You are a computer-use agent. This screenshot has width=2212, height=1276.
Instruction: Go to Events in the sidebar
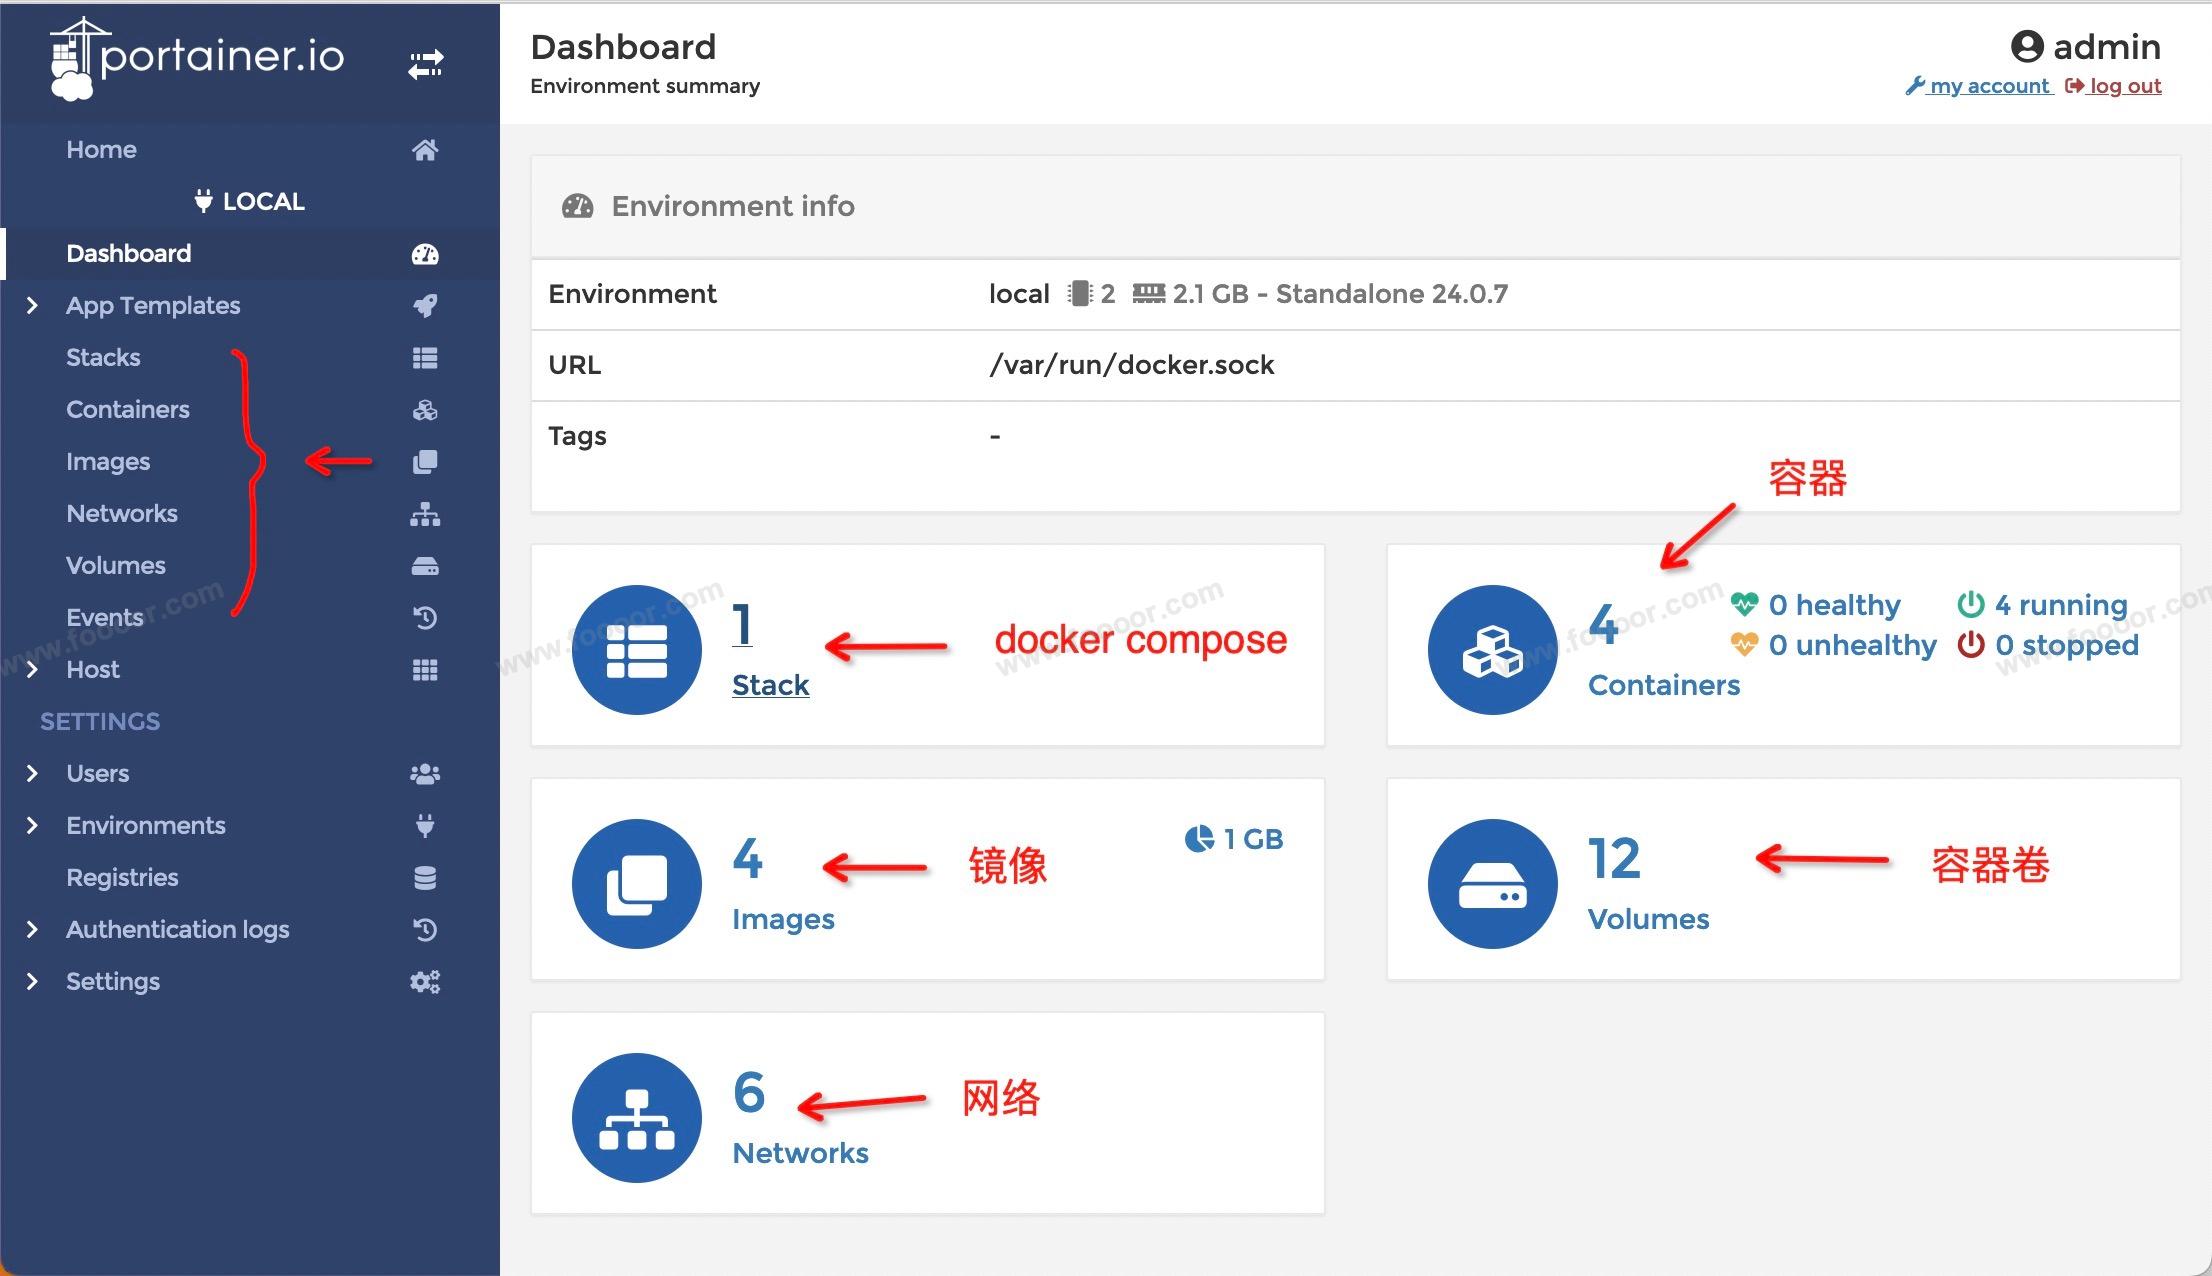[x=104, y=618]
